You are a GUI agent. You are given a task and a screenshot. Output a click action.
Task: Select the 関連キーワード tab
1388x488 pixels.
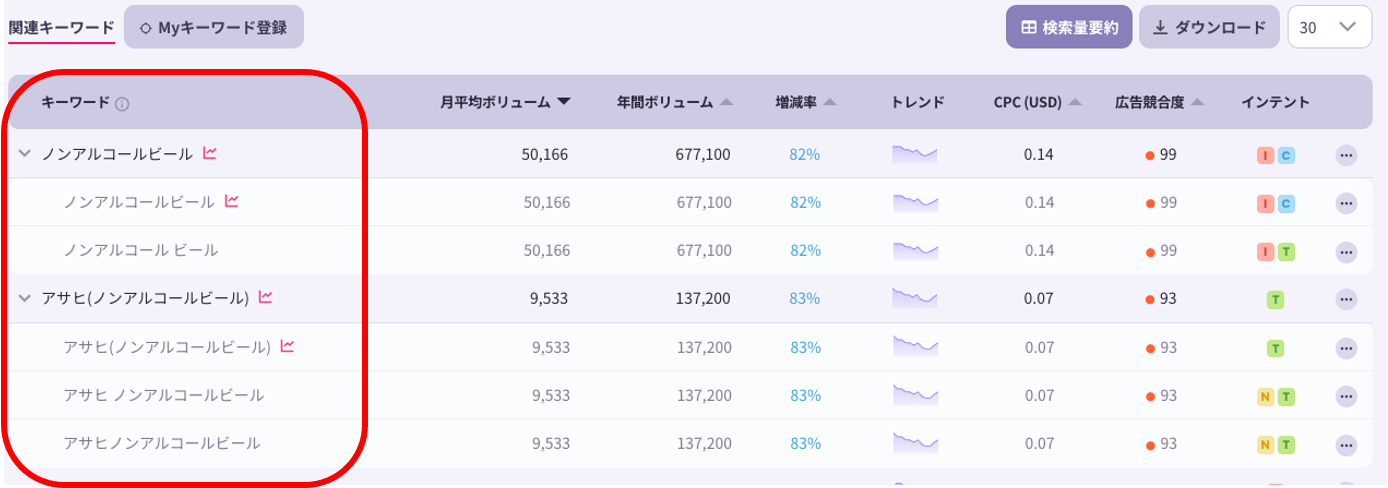click(61, 28)
